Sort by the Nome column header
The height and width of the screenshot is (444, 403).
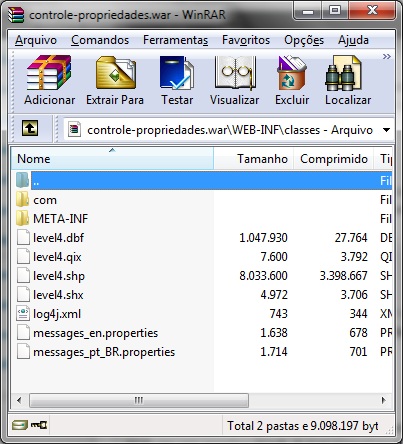[x=113, y=159]
